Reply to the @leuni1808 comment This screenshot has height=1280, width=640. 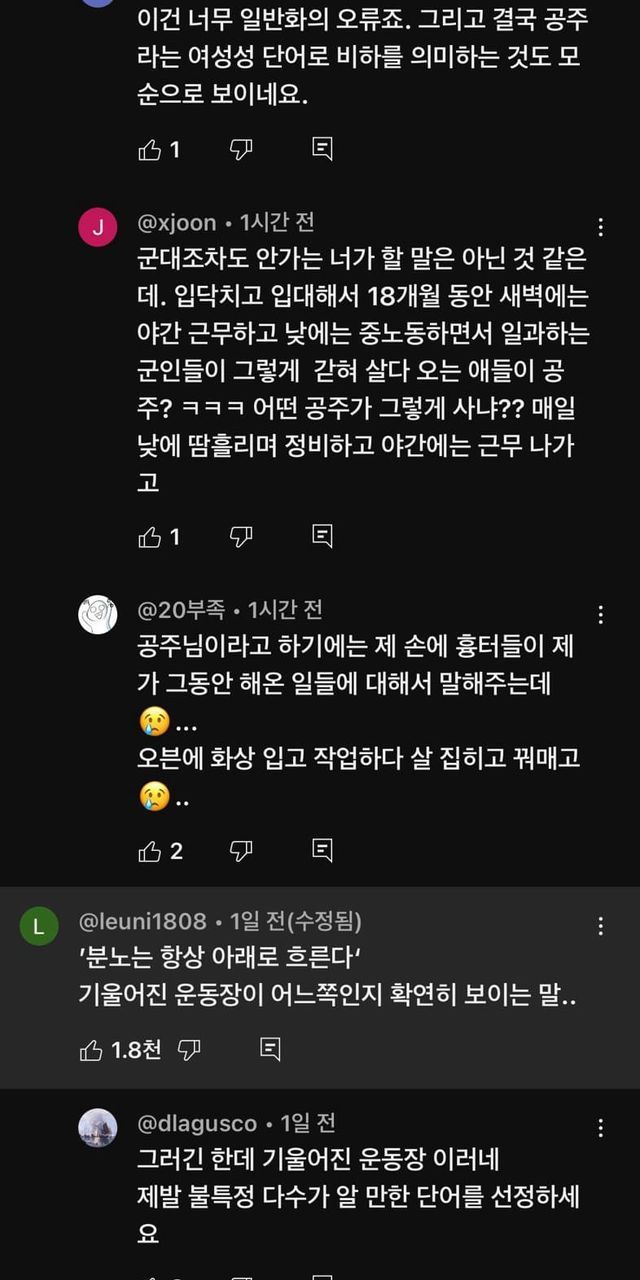[269, 1050]
